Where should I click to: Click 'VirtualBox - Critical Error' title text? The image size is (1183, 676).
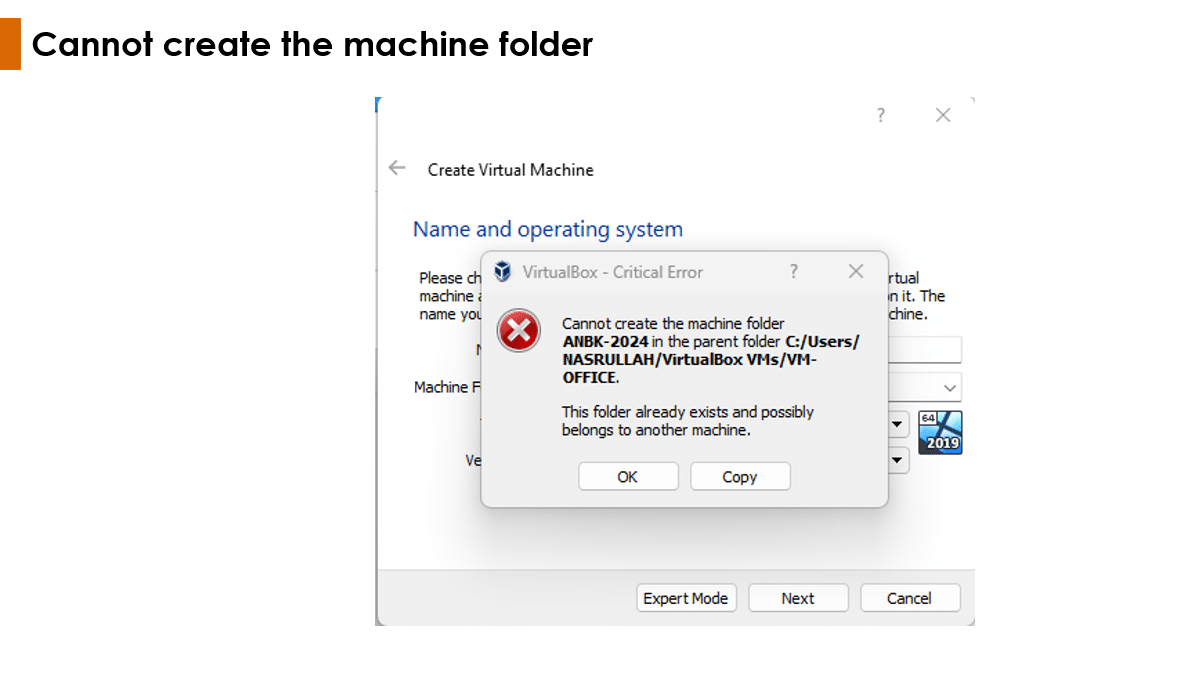(613, 272)
